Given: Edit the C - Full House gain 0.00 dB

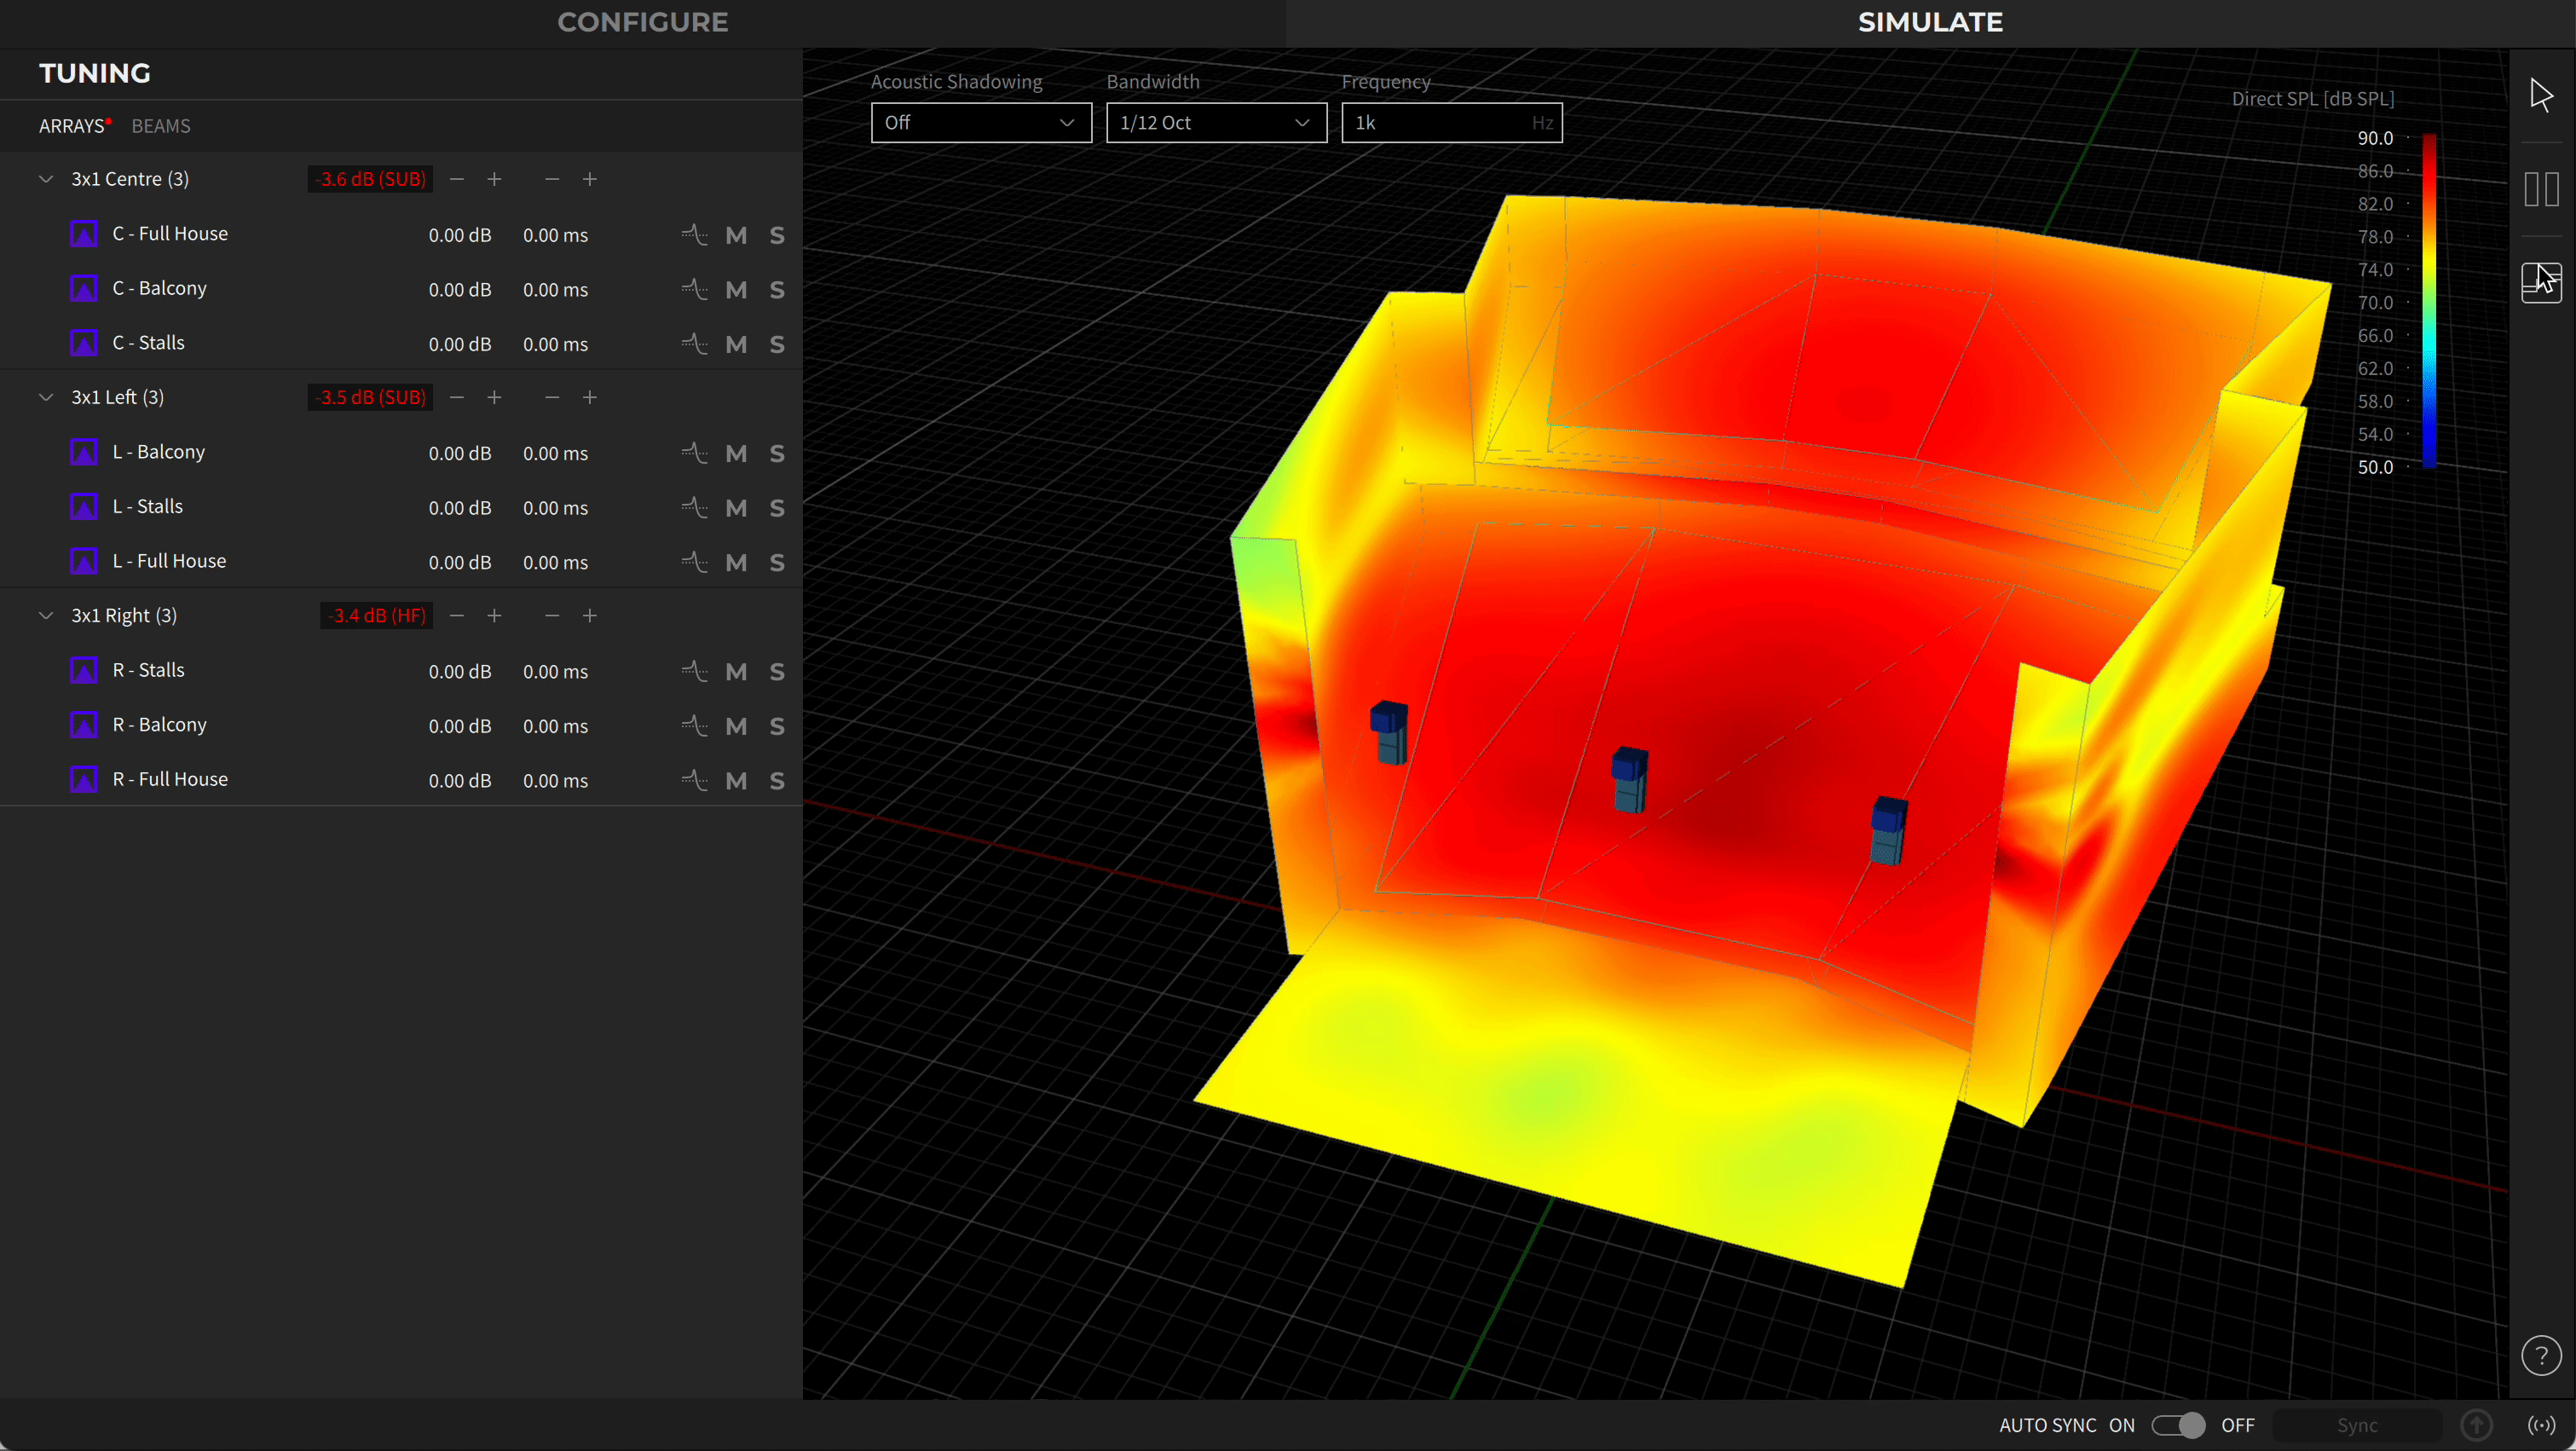Looking at the screenshot, I should [460, 235].
